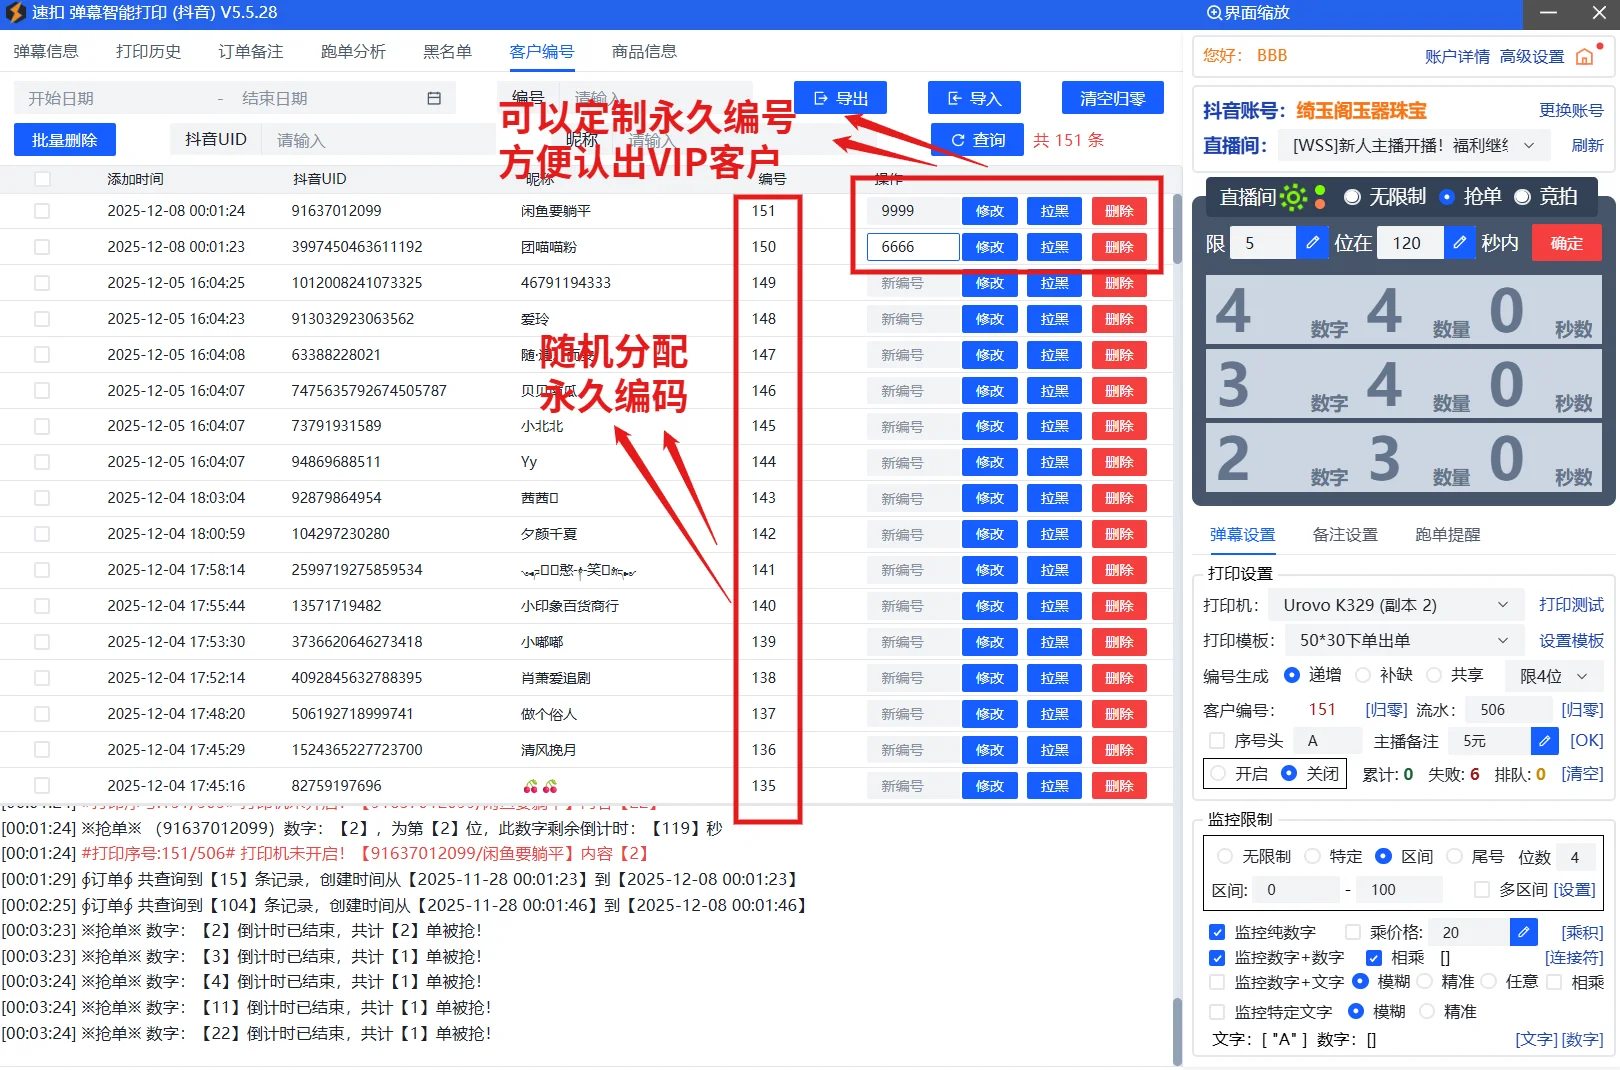The image size is (1620, 1070).
Task: Click the pencil edit icon next to 主播备注 5元
Action: tap(1544, 741)
